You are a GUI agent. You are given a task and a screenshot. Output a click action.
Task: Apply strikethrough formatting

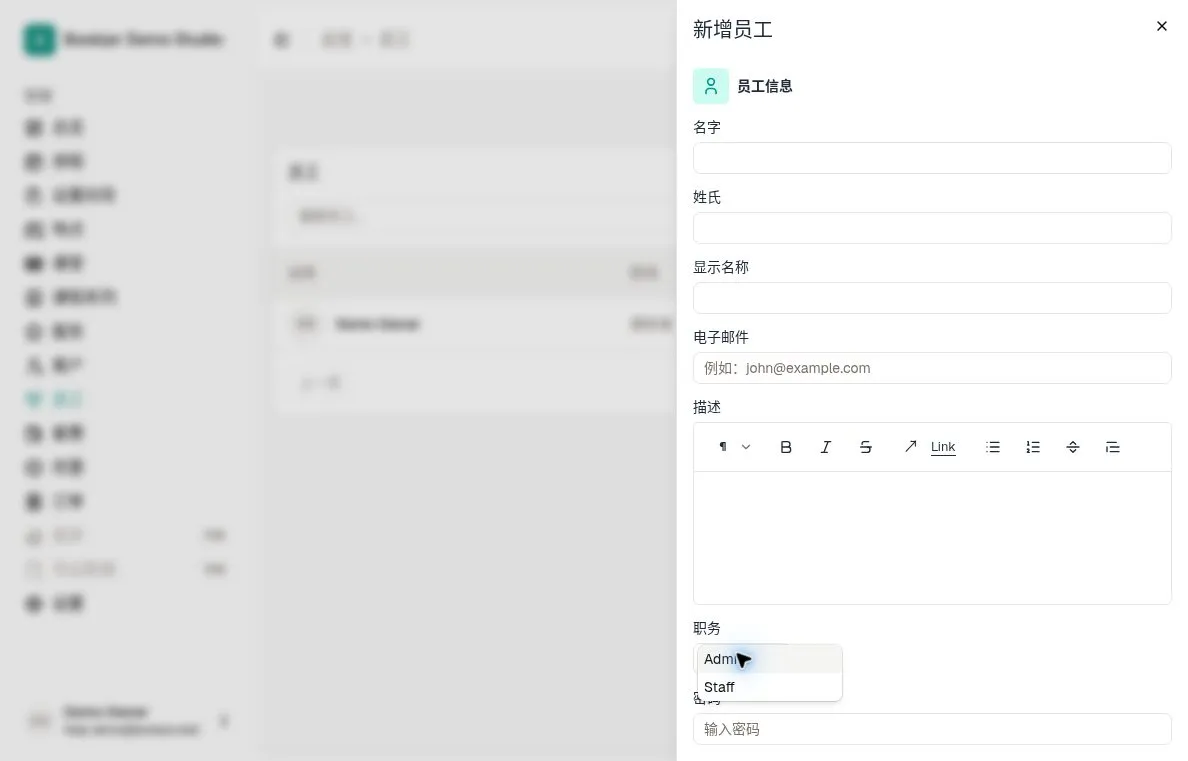click(x=865, y=447)
